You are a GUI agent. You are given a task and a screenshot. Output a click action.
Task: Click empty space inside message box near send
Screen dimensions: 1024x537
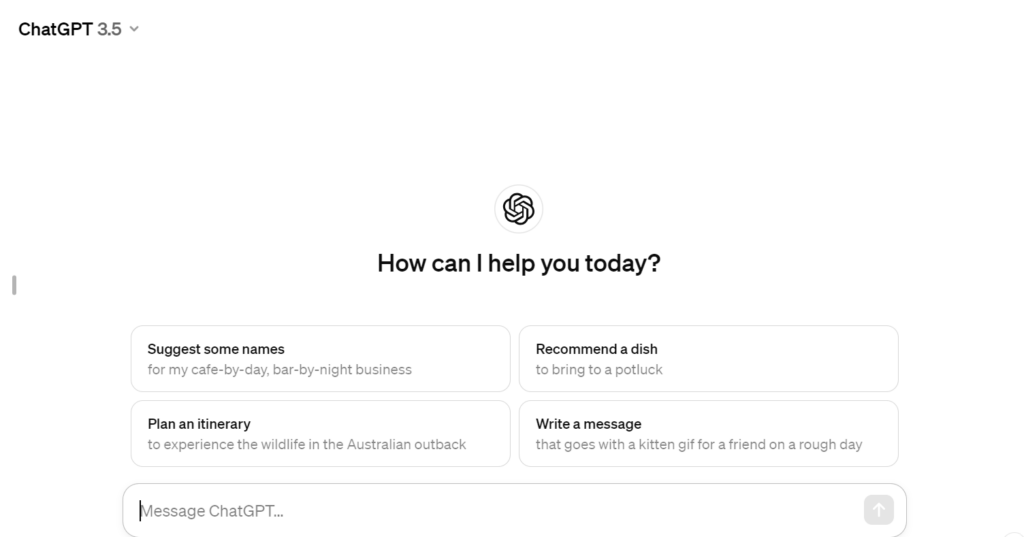tap(784, 510)
